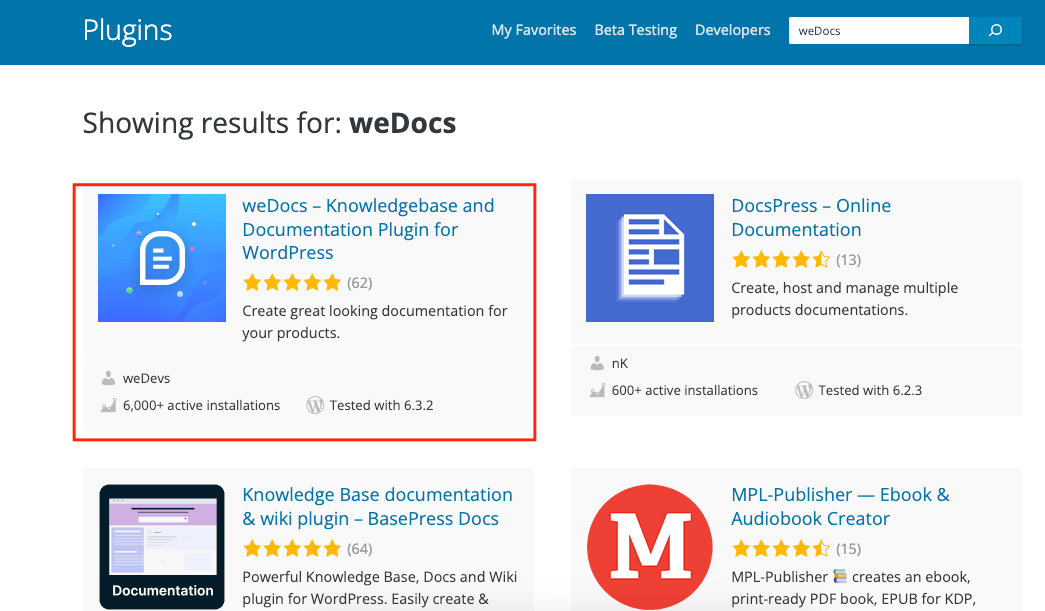Click the person icon next to nK
The image size is (1045, 611).
[x=597, y=363]
